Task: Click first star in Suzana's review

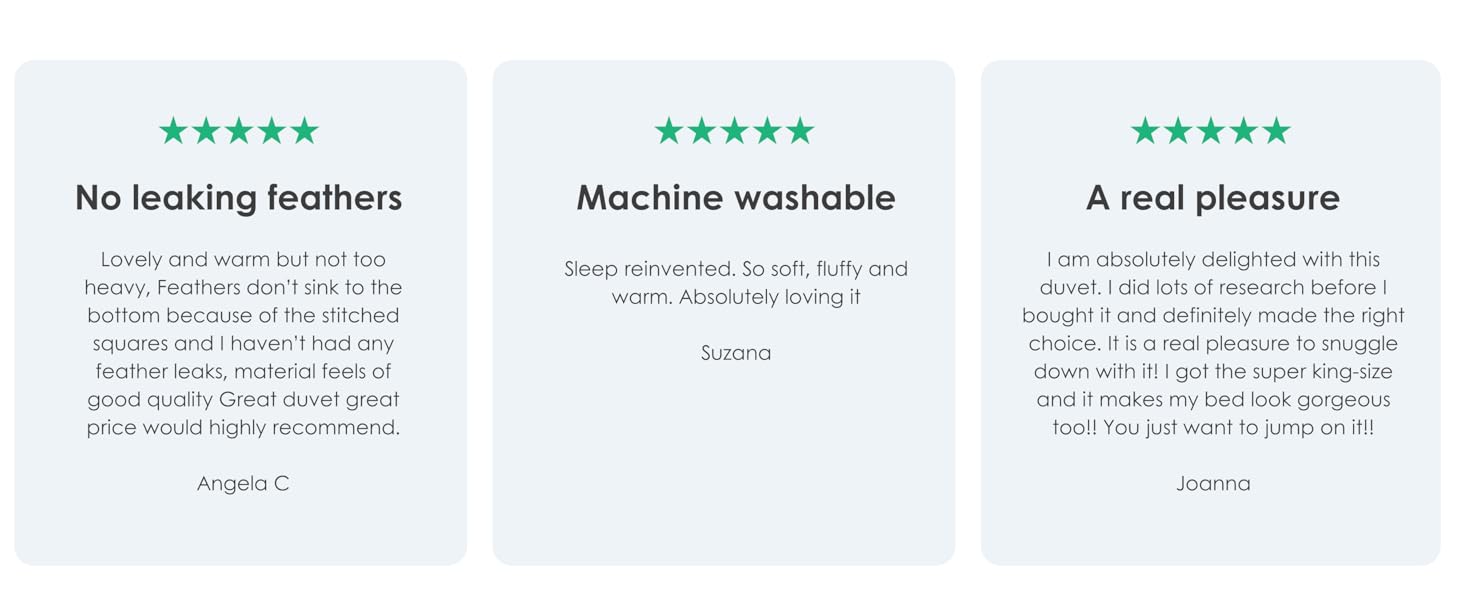Action: 669,131
